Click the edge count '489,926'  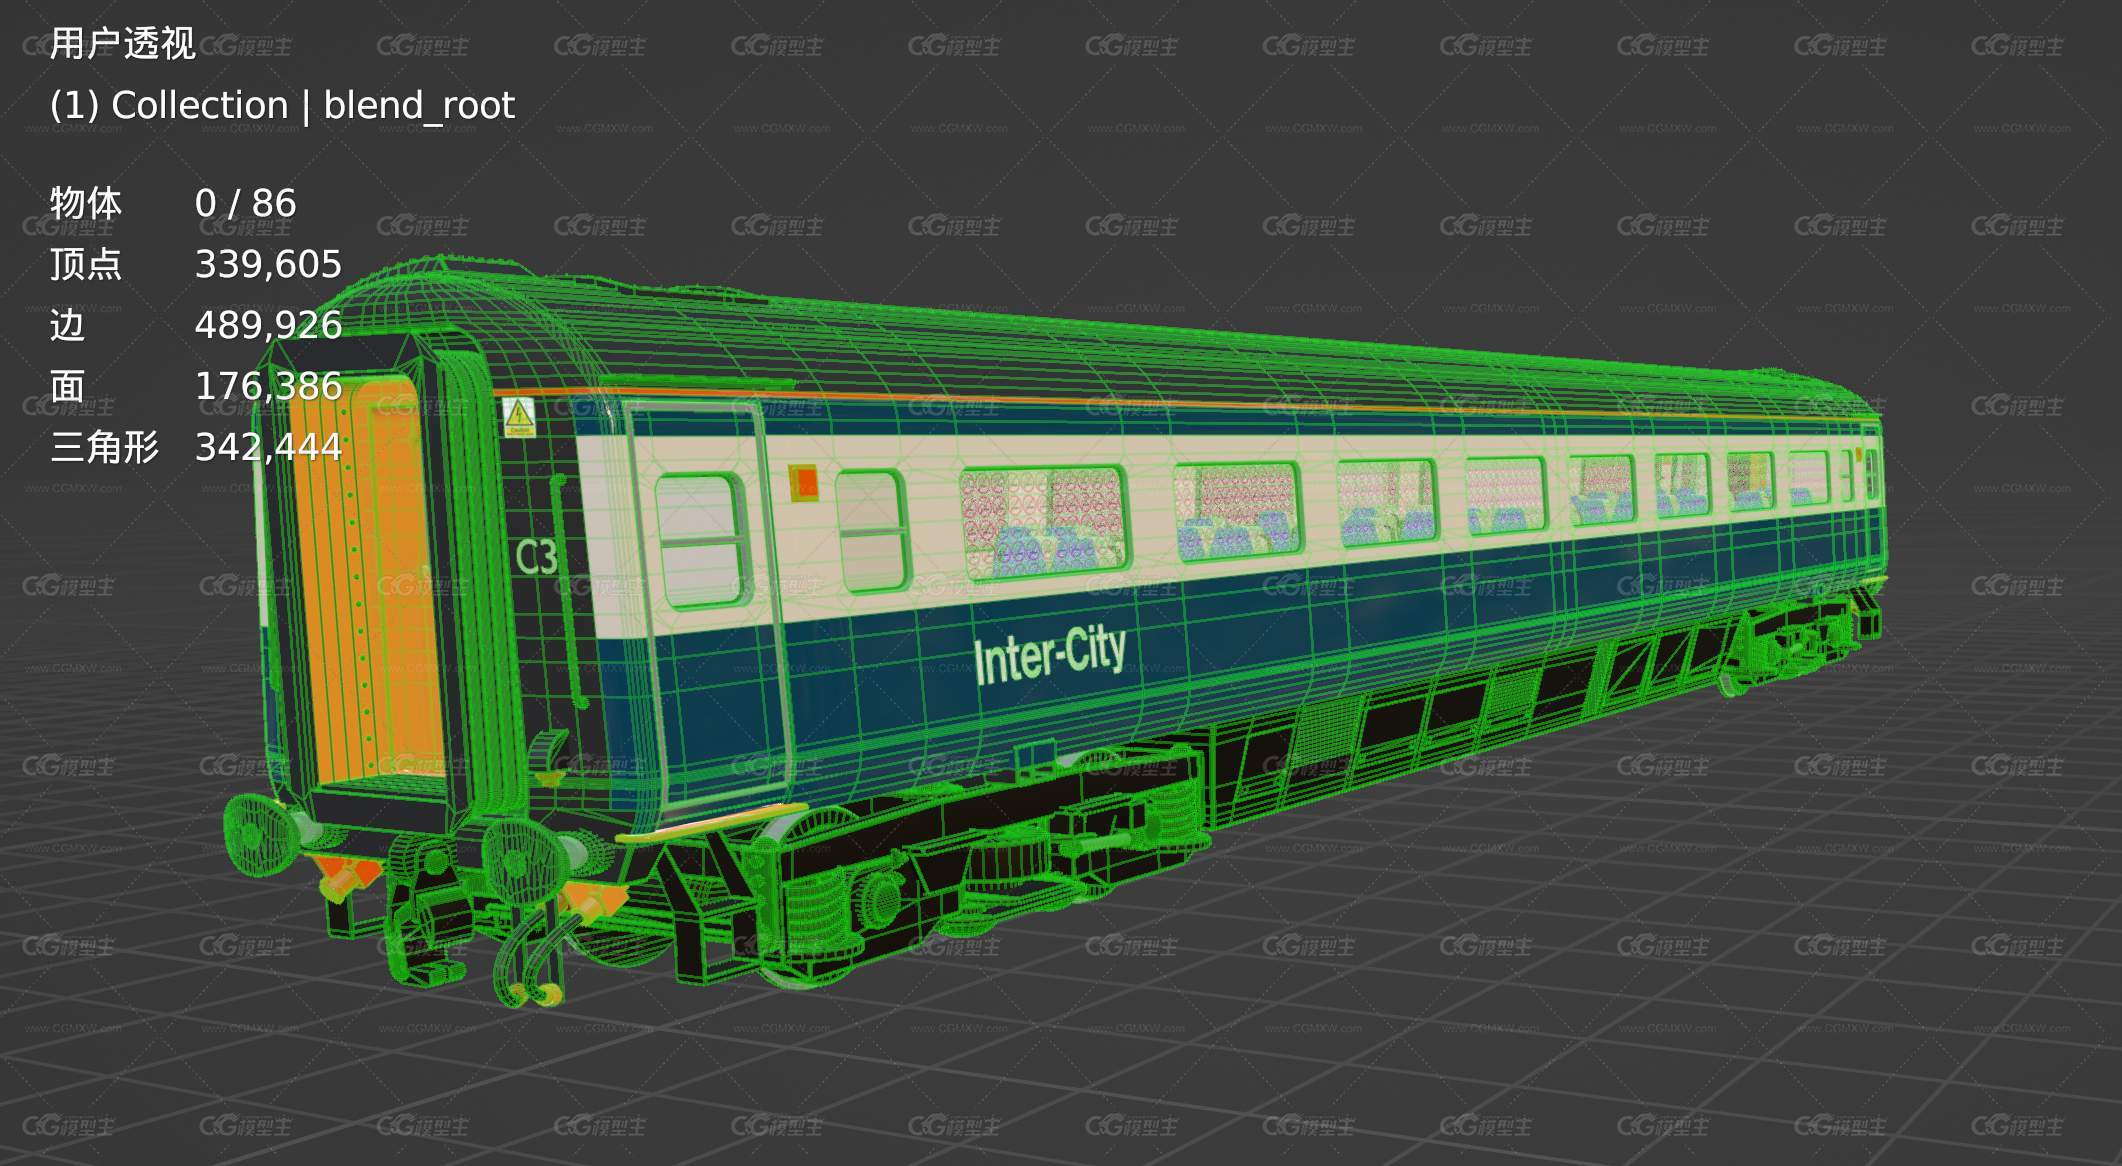pos(268,325)
